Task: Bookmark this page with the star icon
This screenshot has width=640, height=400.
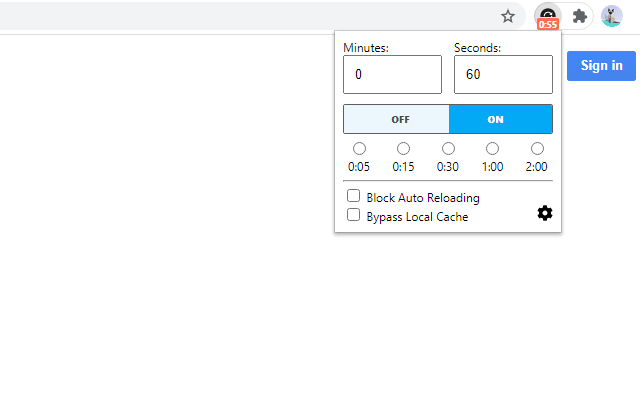Action: [508, 16]
